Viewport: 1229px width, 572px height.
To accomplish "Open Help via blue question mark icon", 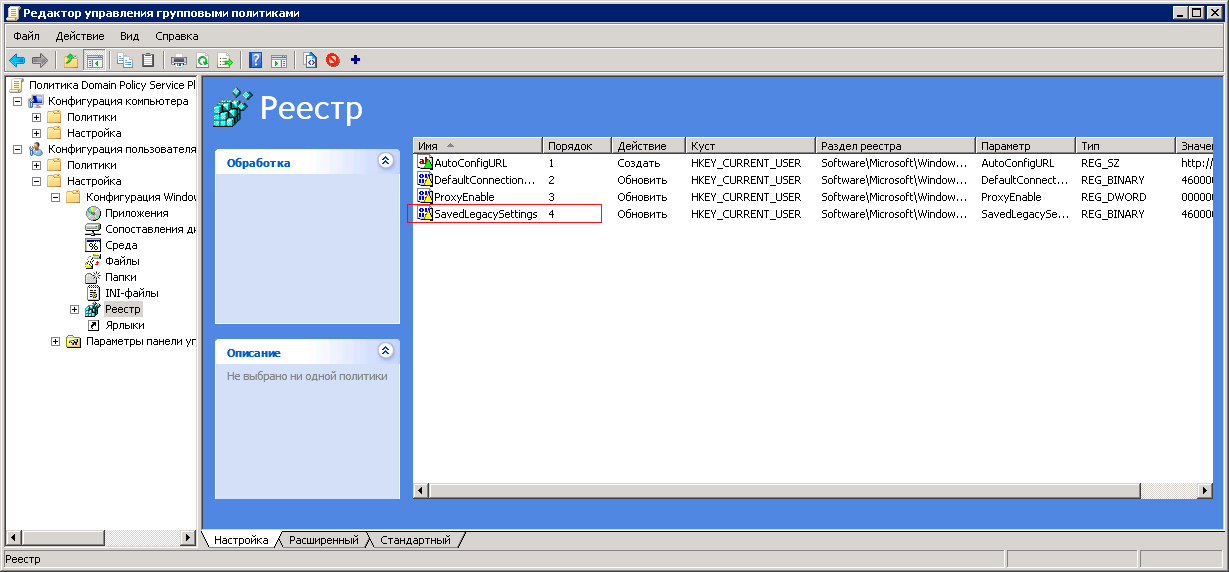I will [255, 60].
